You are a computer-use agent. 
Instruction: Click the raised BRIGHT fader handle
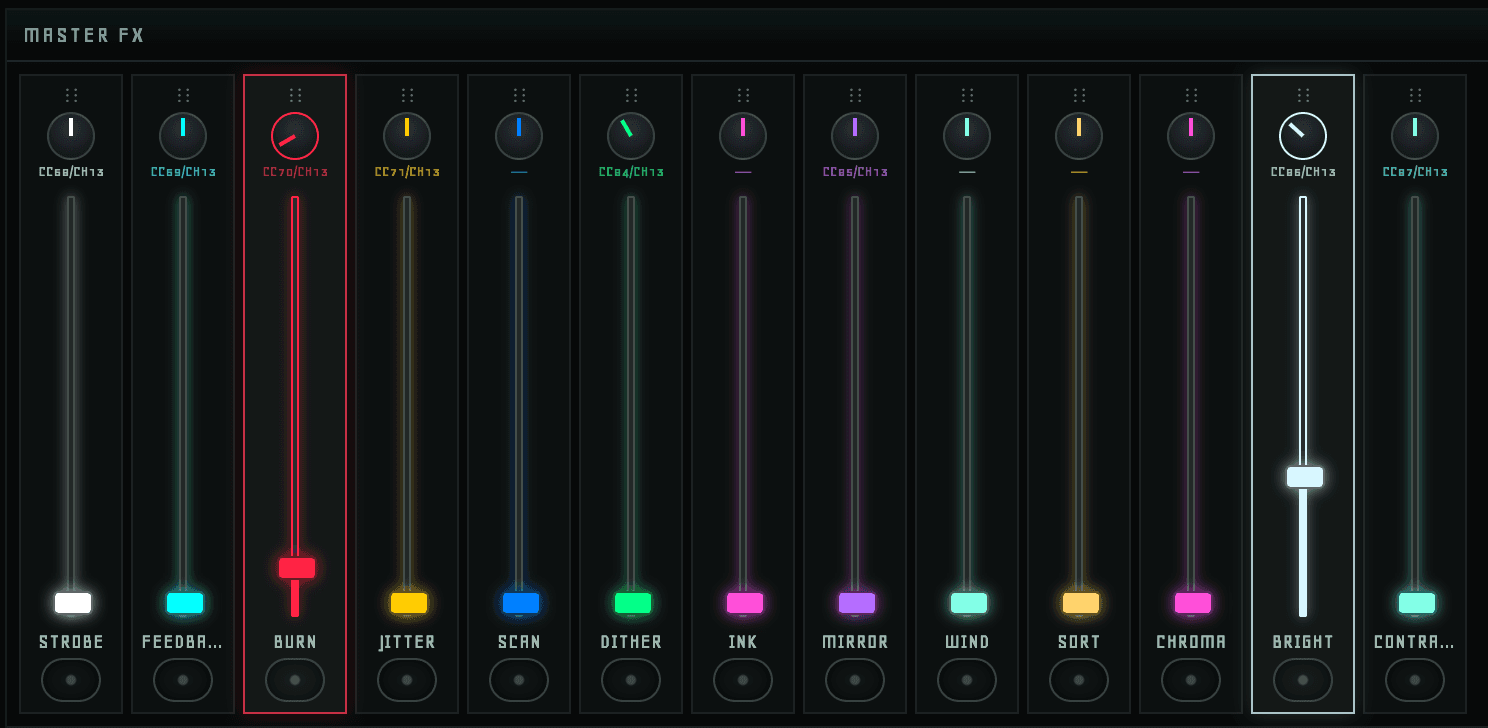(x=1305, y=477)
